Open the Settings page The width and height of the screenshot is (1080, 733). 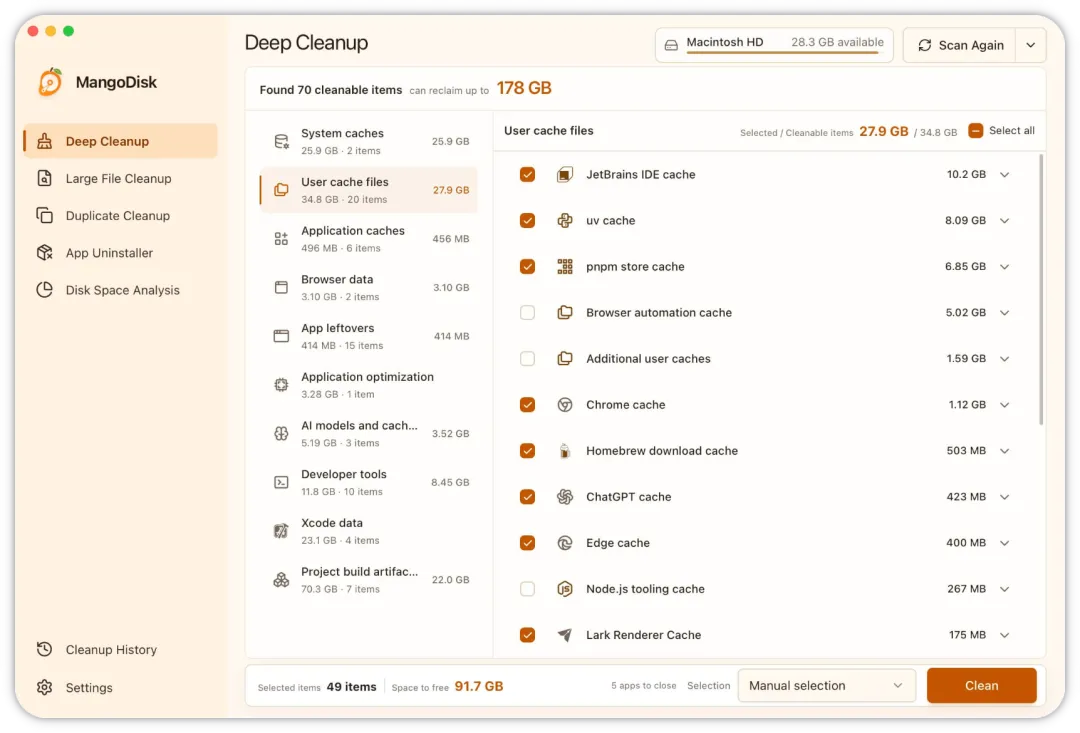tap(121, 688)
